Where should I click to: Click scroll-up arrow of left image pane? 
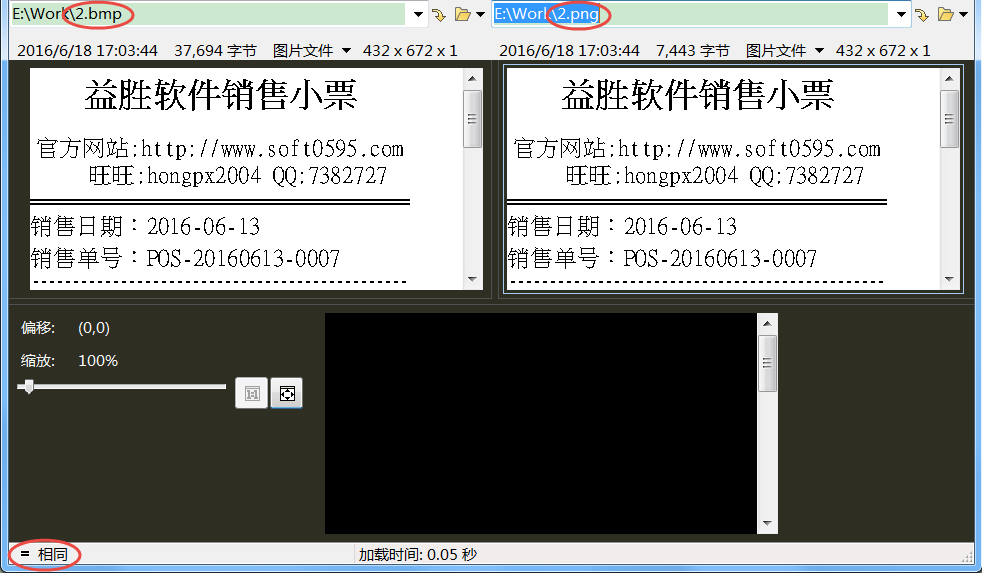[x=473, y=79]
